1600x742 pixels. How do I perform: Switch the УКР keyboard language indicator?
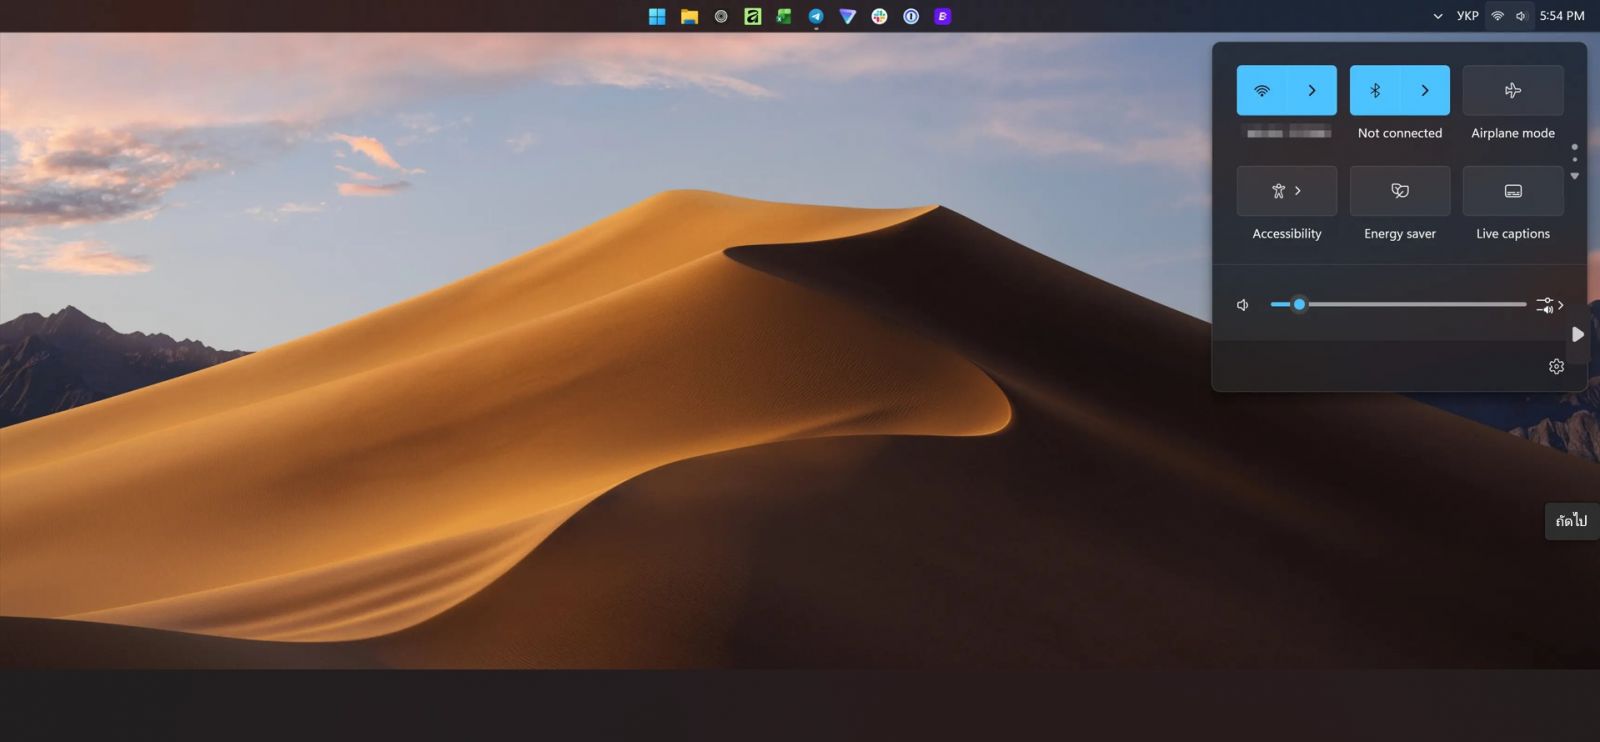click(1467, 16)
